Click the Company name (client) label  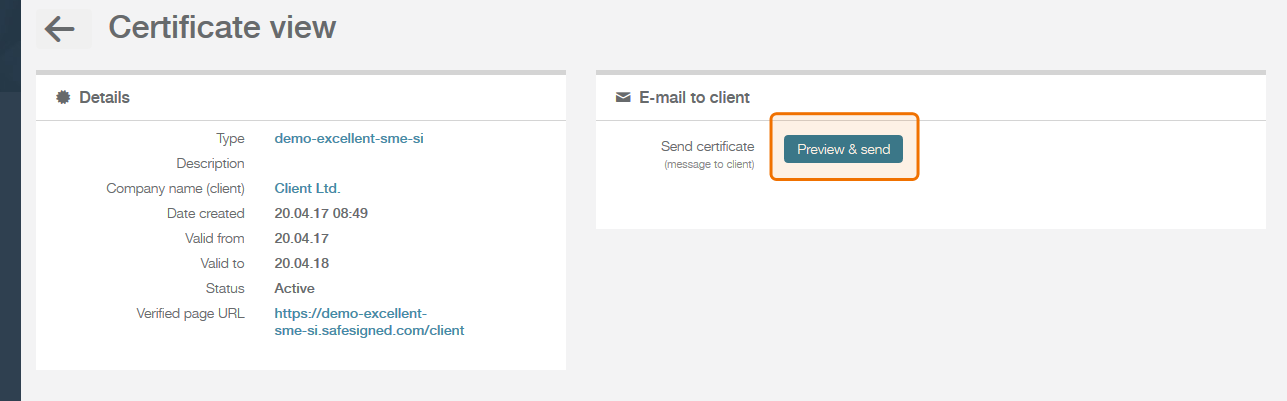176,188
